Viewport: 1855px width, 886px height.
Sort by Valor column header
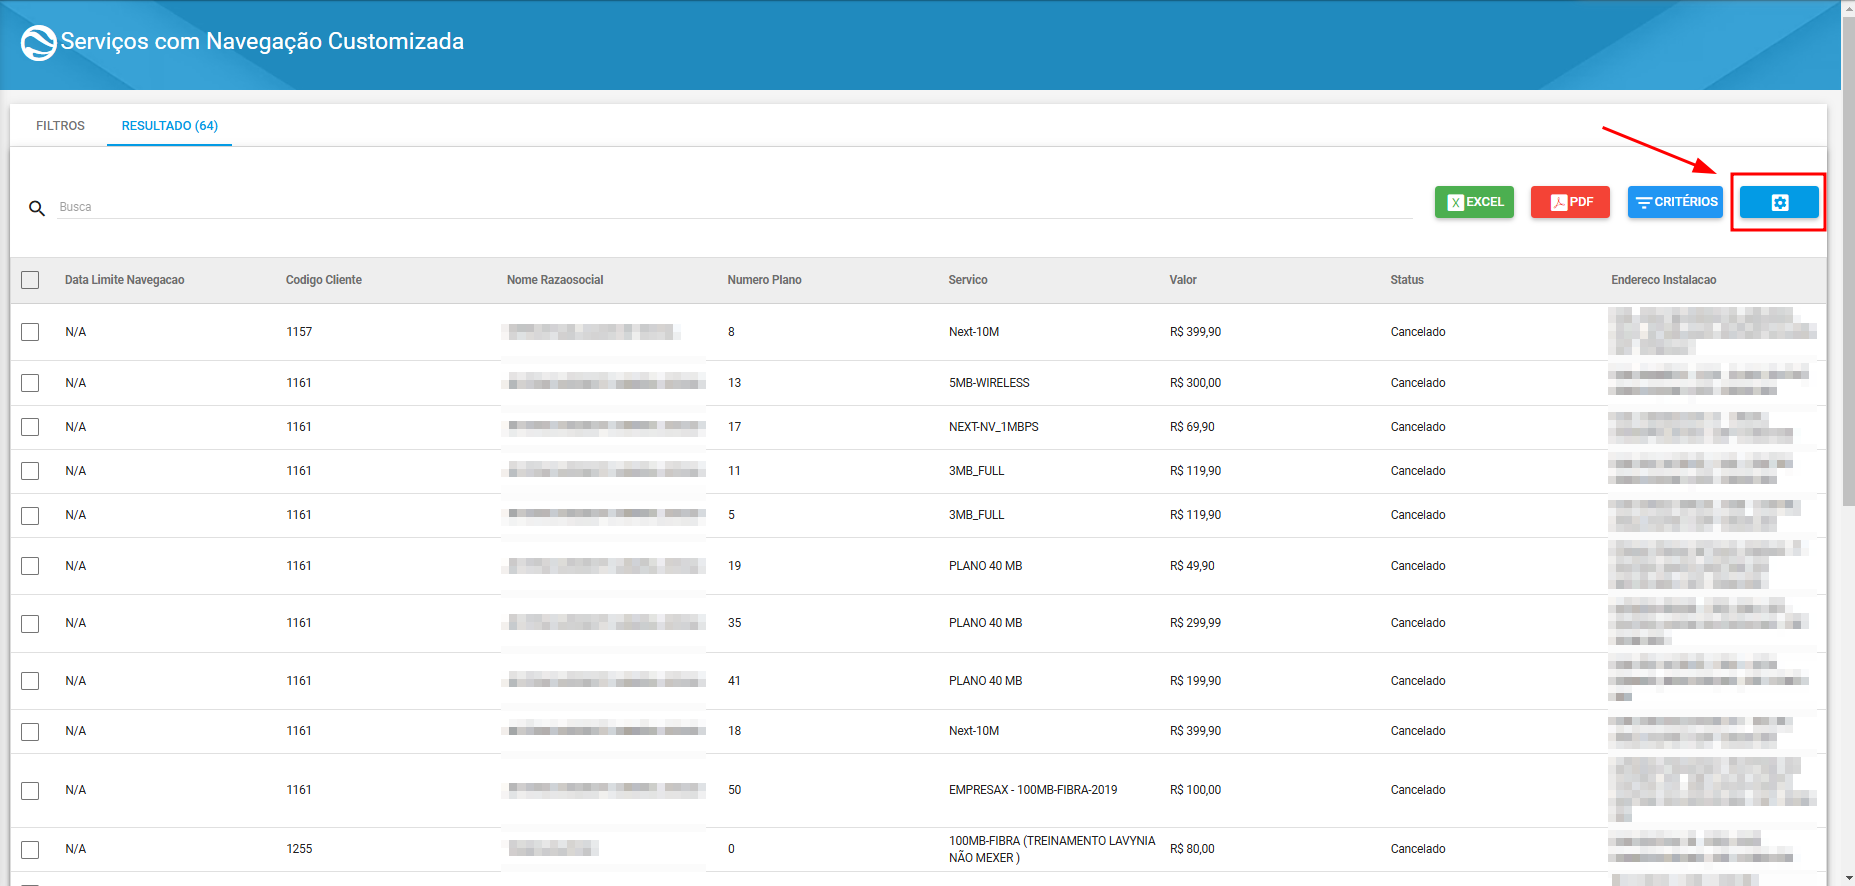tap(1182, 280)
